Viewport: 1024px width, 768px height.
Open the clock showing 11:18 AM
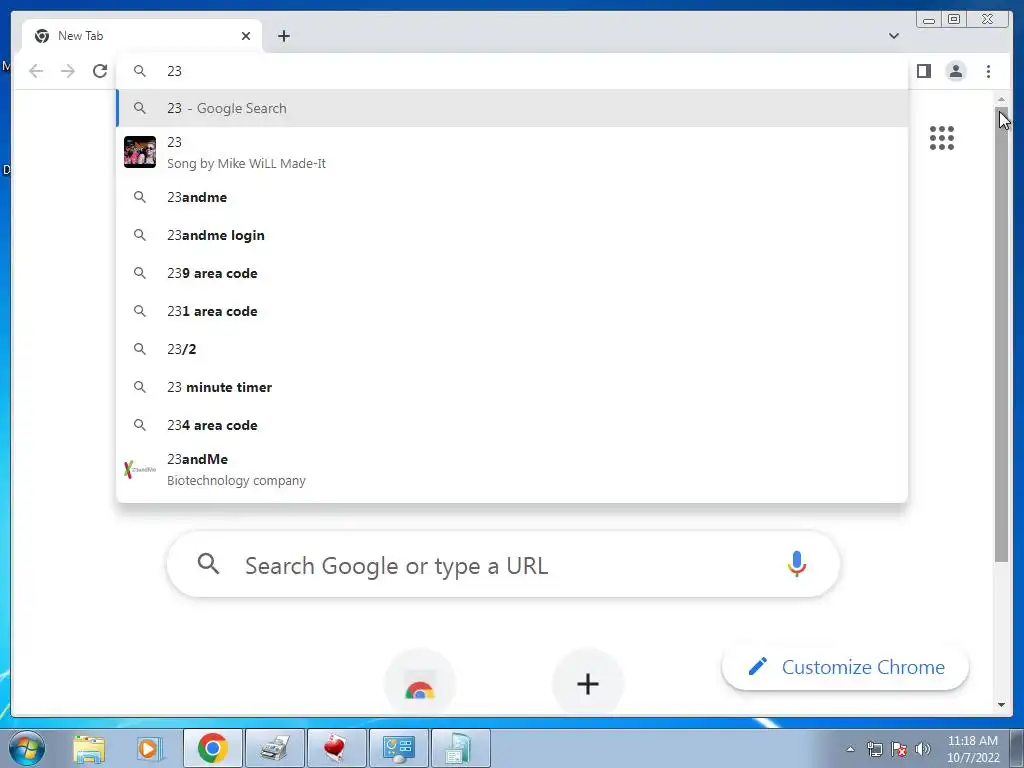972,749
